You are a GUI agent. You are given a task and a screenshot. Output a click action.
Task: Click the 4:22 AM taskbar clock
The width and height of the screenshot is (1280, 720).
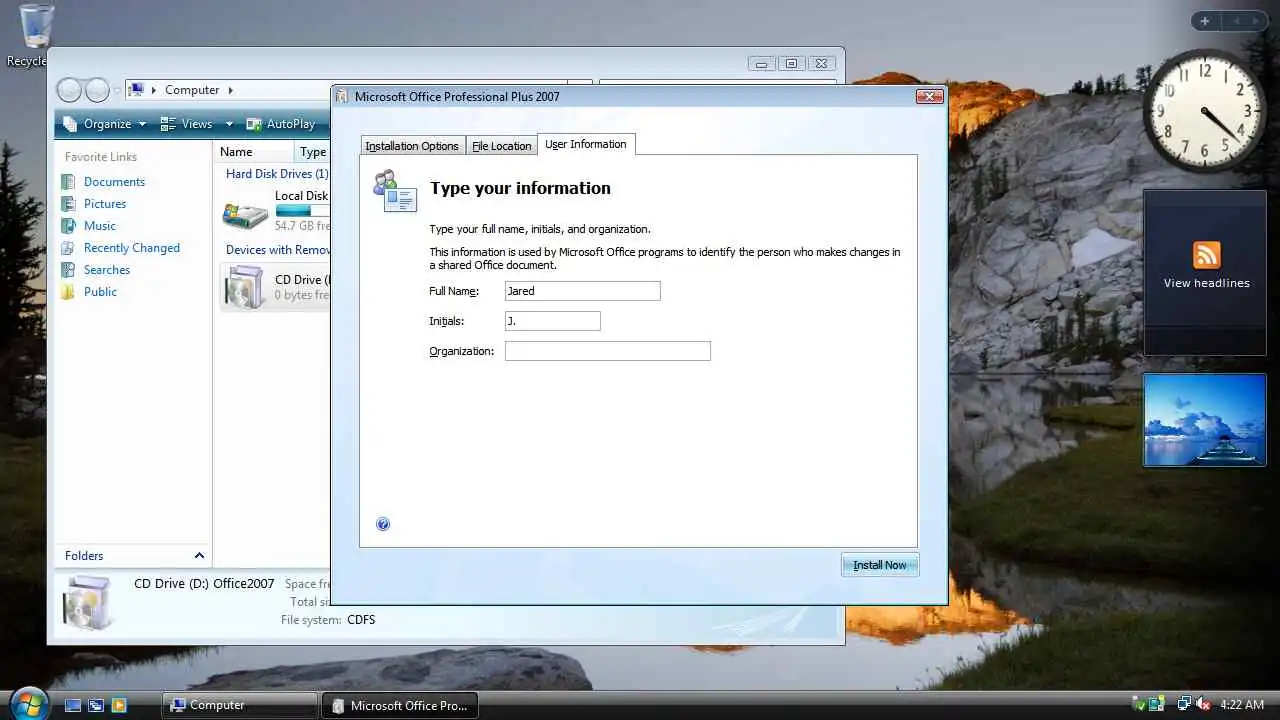click(x=1242, y=705)
